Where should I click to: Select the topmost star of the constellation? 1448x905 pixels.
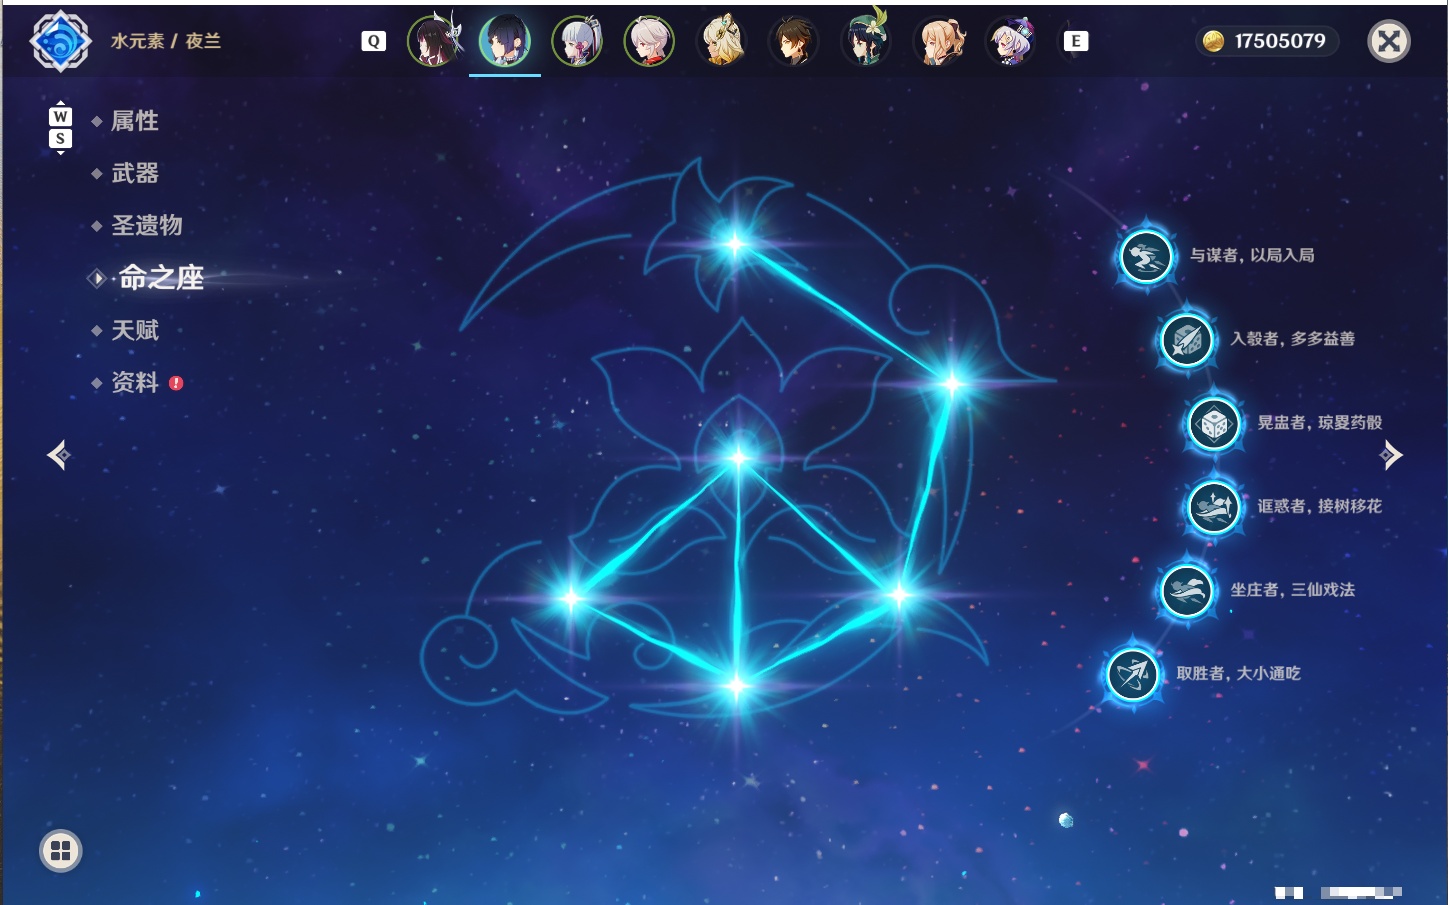[x=735, y=243]
